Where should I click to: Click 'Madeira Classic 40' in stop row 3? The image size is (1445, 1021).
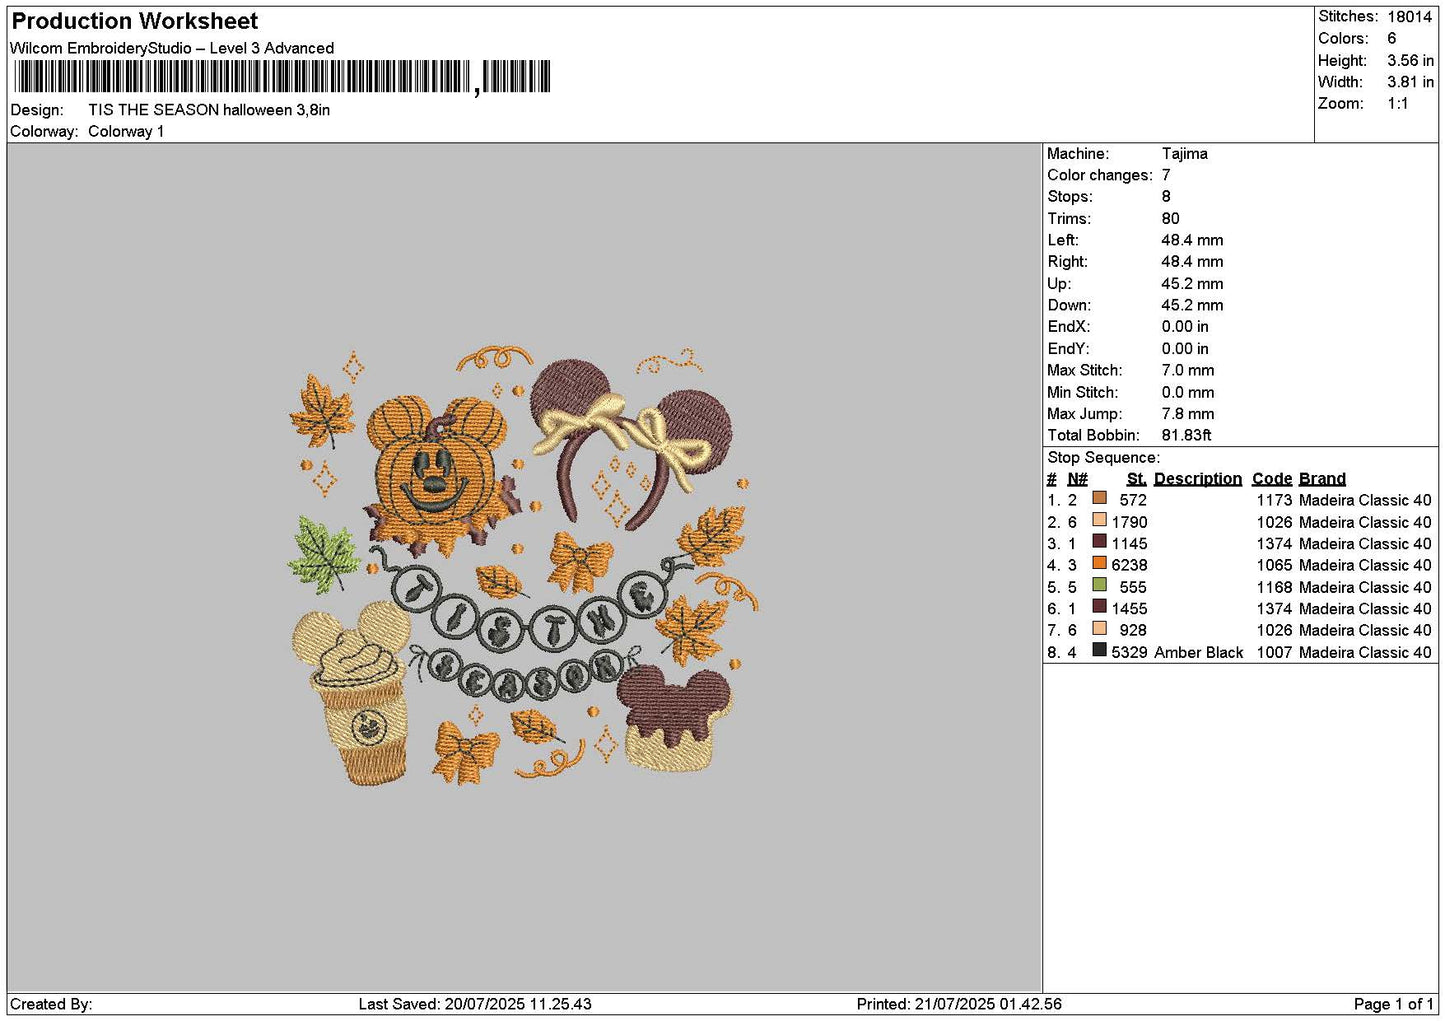[x=1365, y=544]
